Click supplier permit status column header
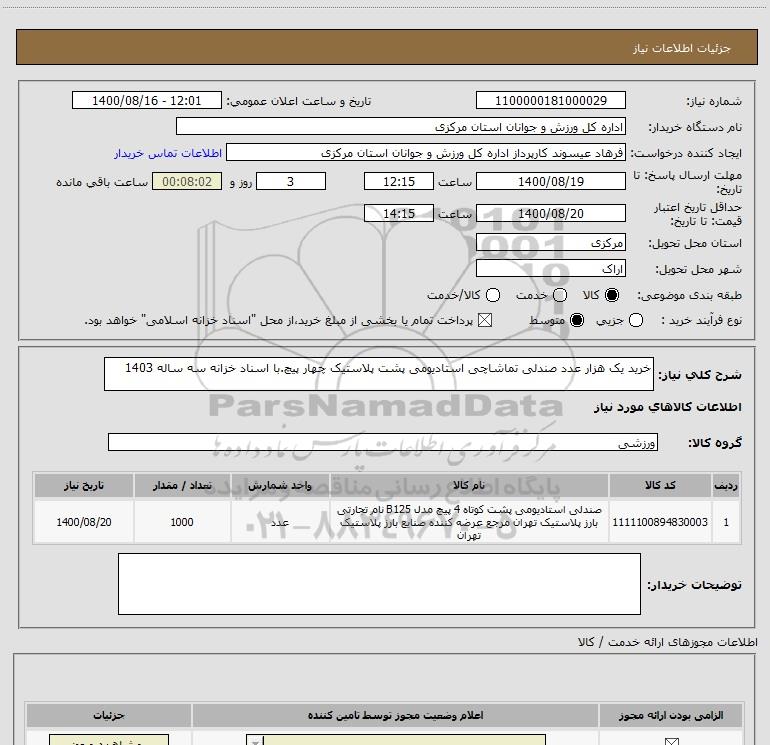 click(x=395, y=715)
